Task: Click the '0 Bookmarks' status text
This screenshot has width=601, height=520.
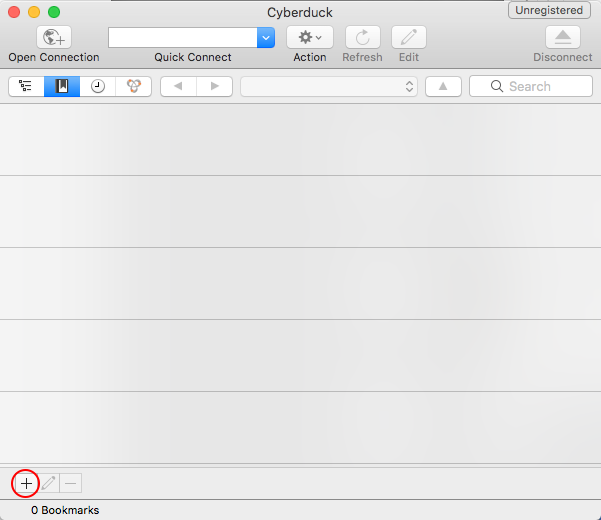Action: (65, 510)
